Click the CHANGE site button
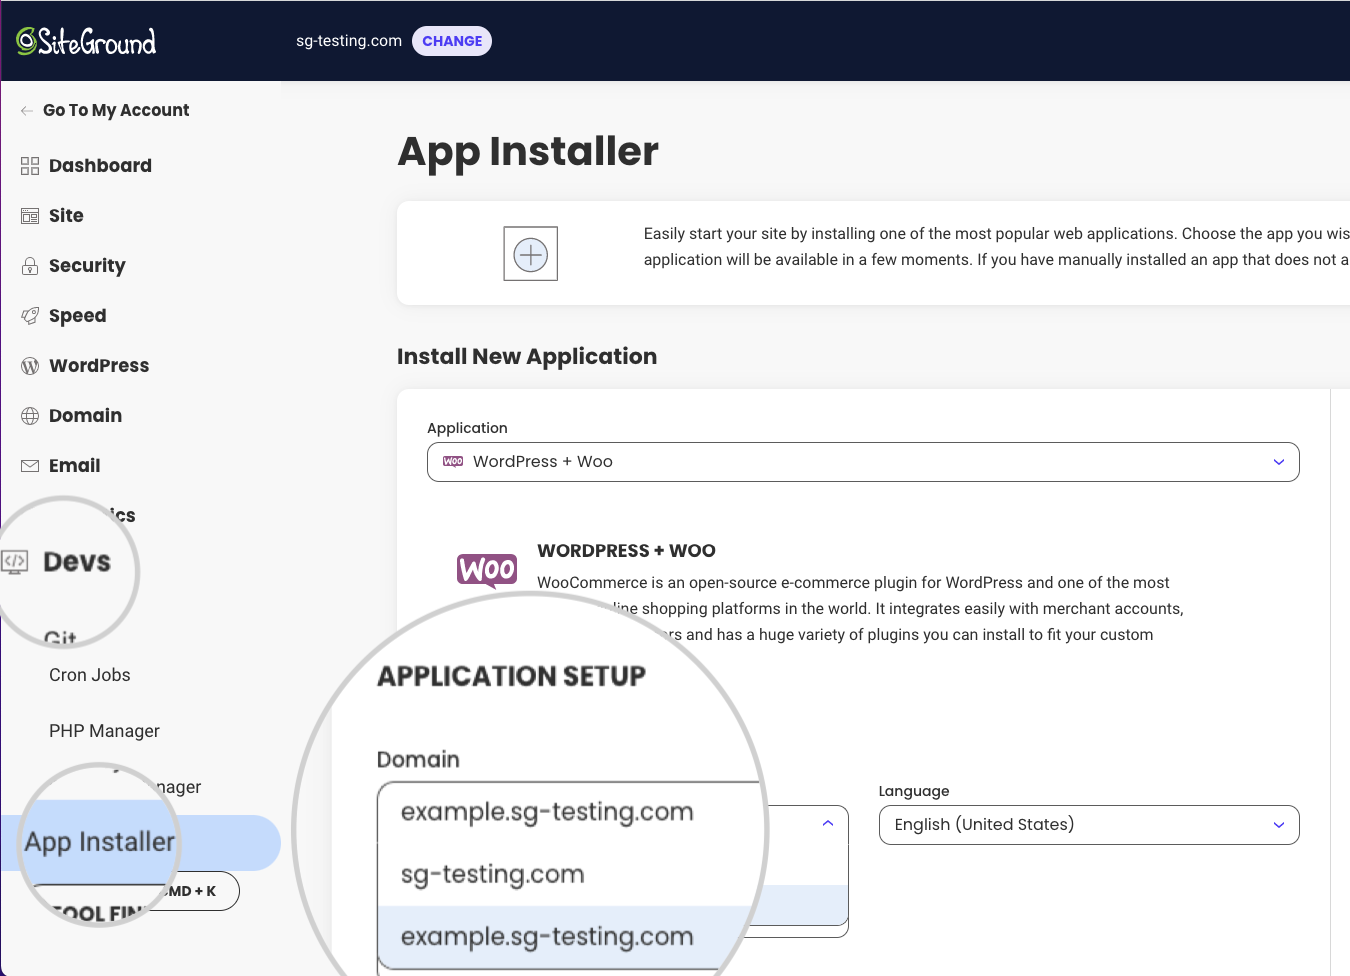The width and height of the screenshot is (1350, 976). pos(452,41)
